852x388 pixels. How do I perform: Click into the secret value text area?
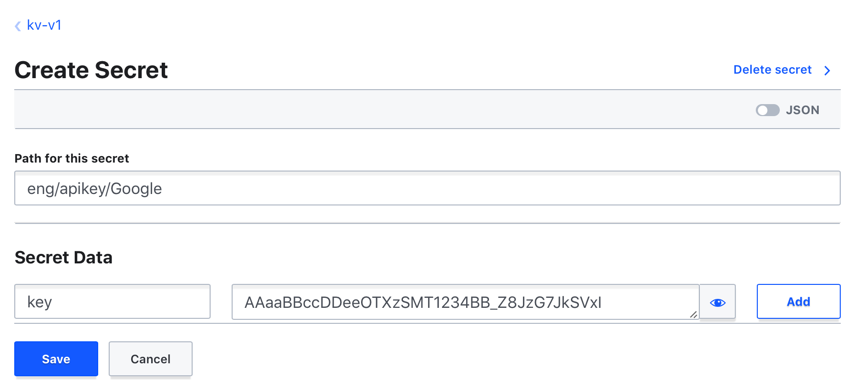(x=465, y=302)
